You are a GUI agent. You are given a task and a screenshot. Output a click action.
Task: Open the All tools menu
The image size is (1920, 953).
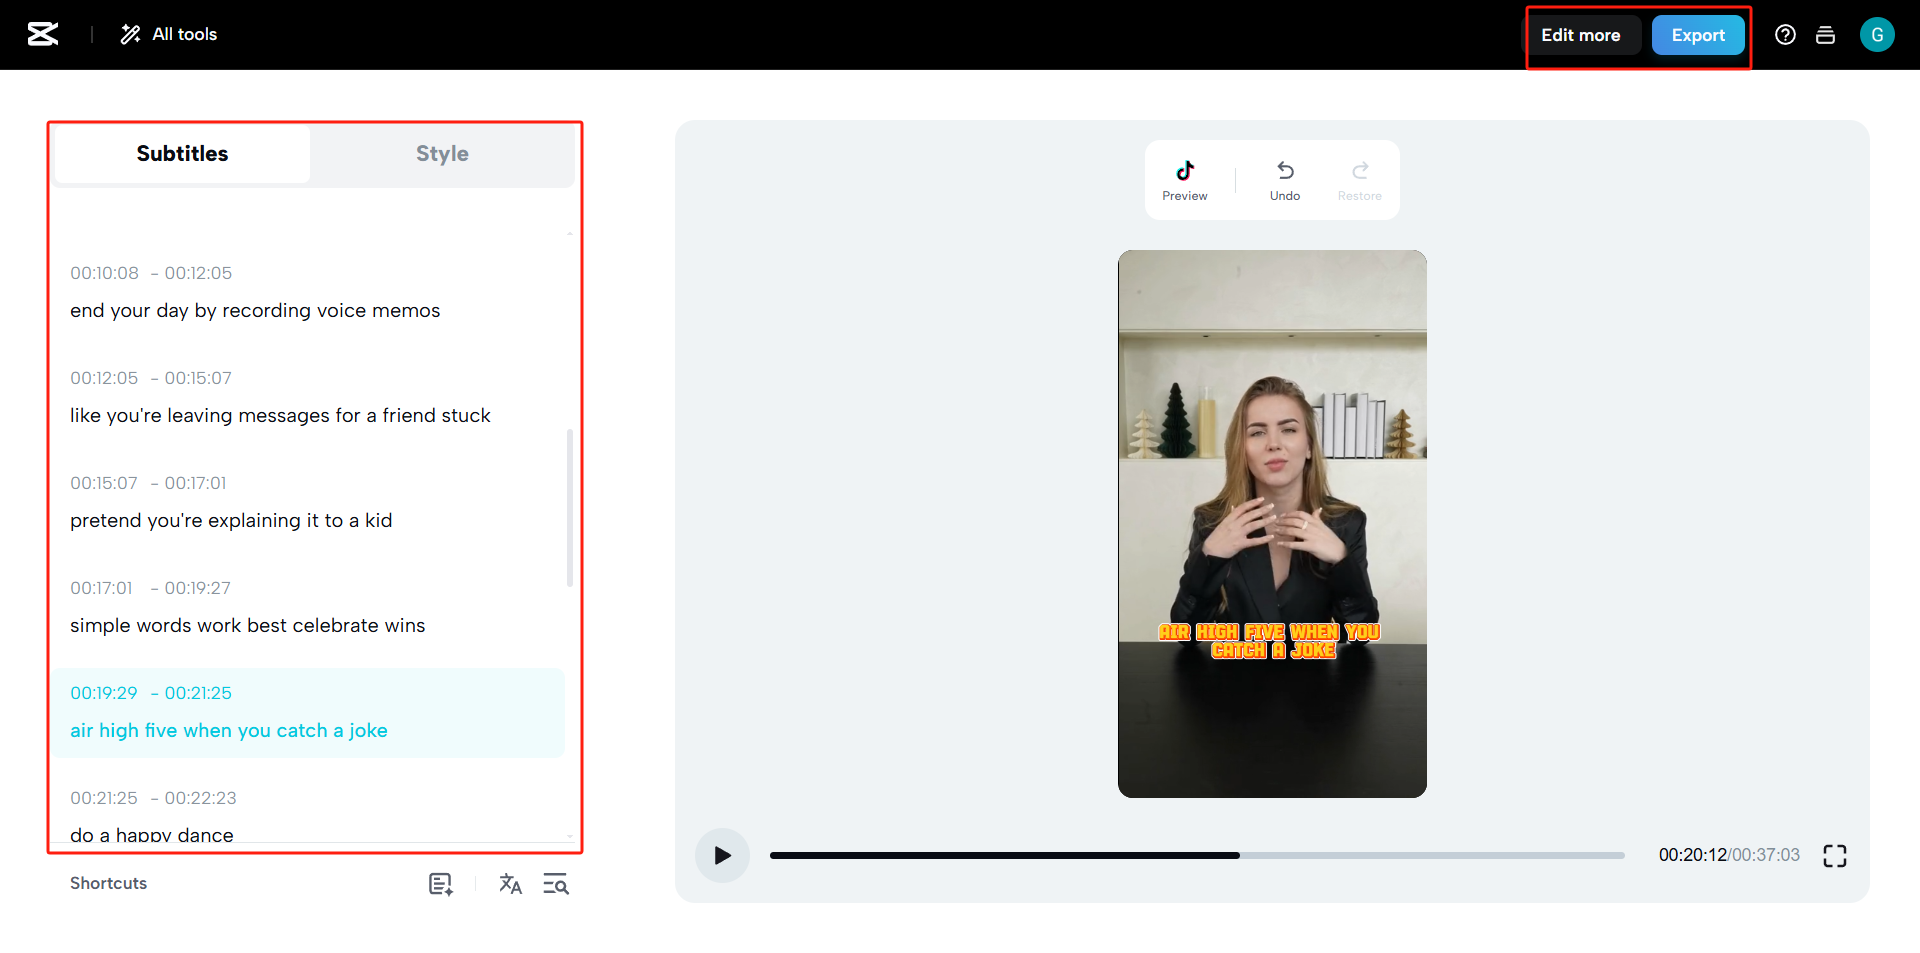pos(168,33)
